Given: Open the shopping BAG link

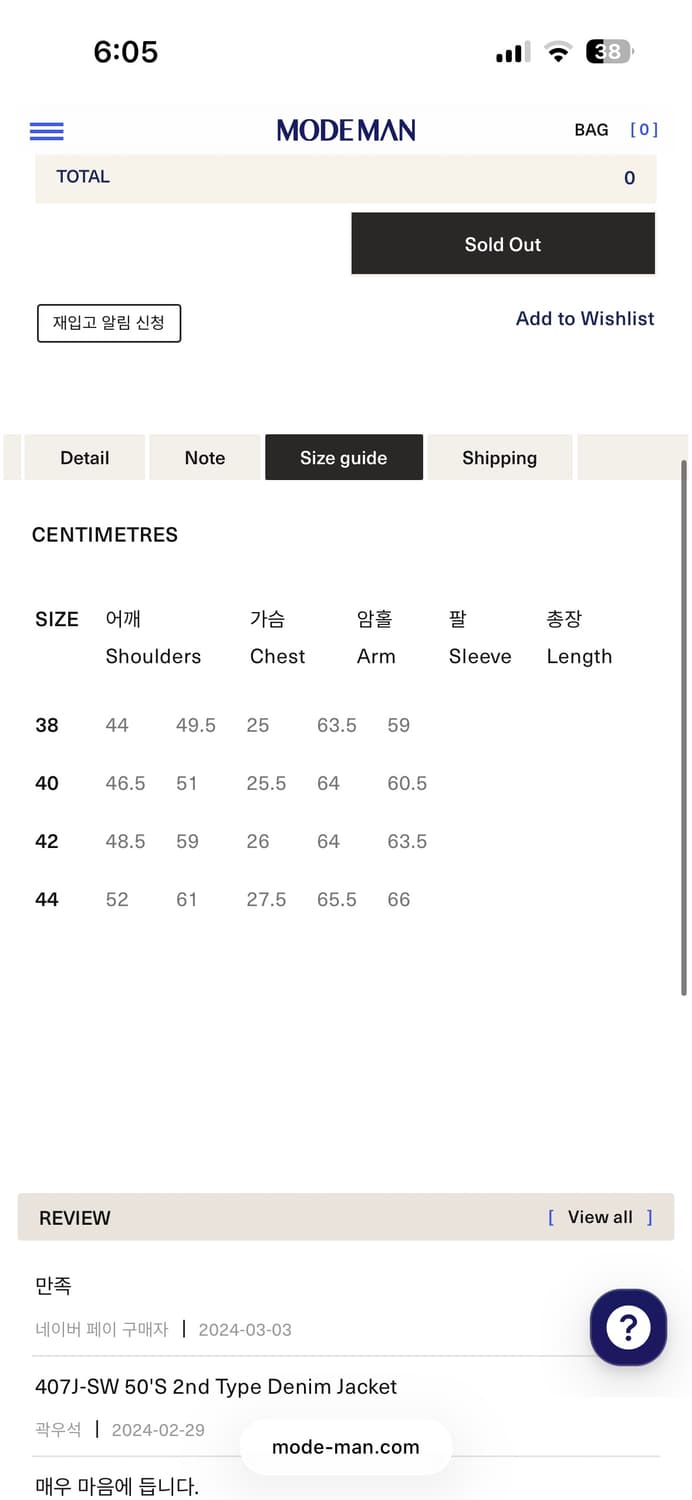Looking at the screenshot, I should point(591,130).
